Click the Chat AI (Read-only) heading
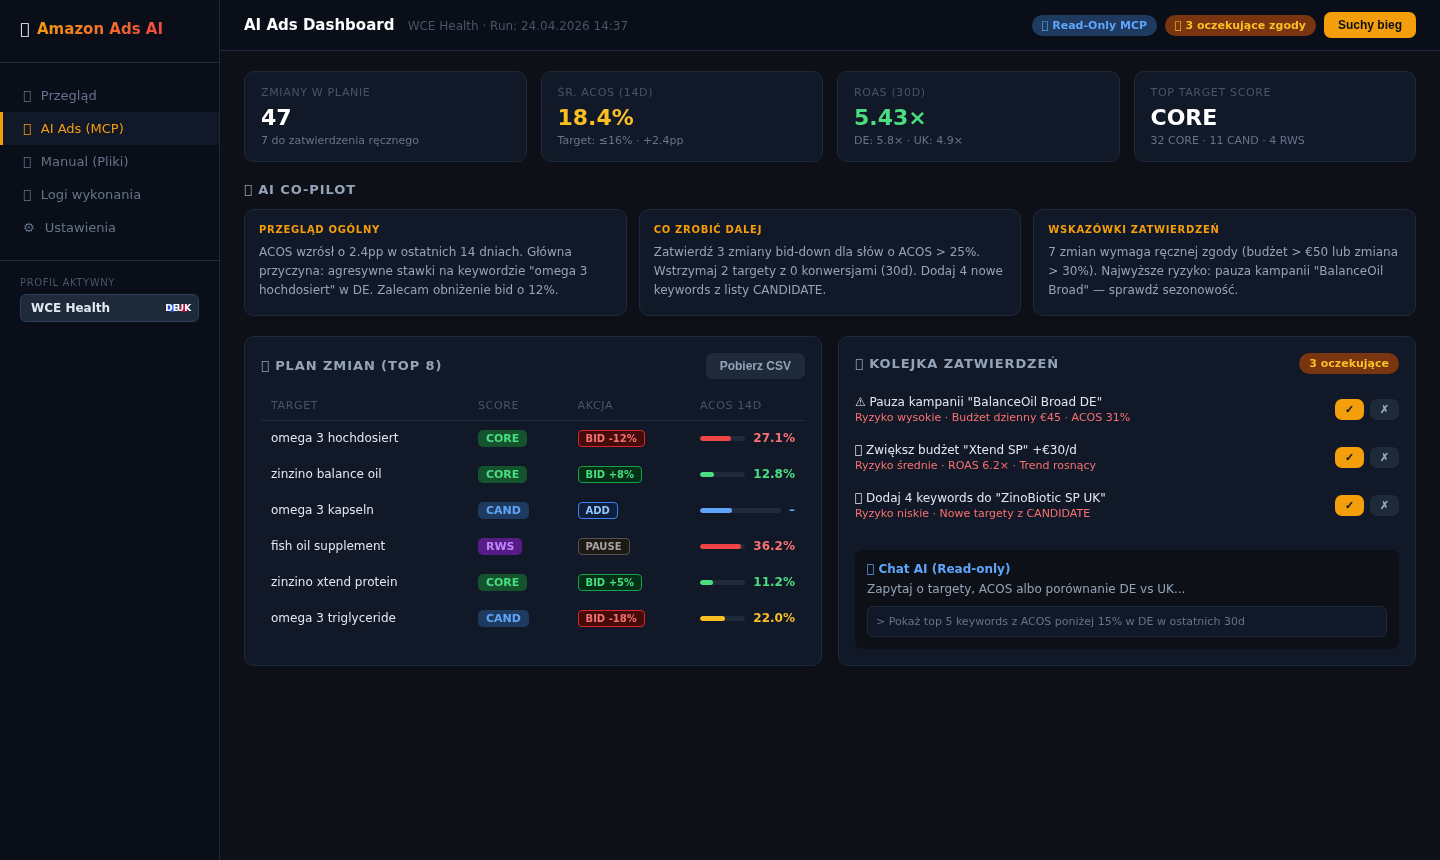Viewport: 1440px width, 860px height. 938,568
